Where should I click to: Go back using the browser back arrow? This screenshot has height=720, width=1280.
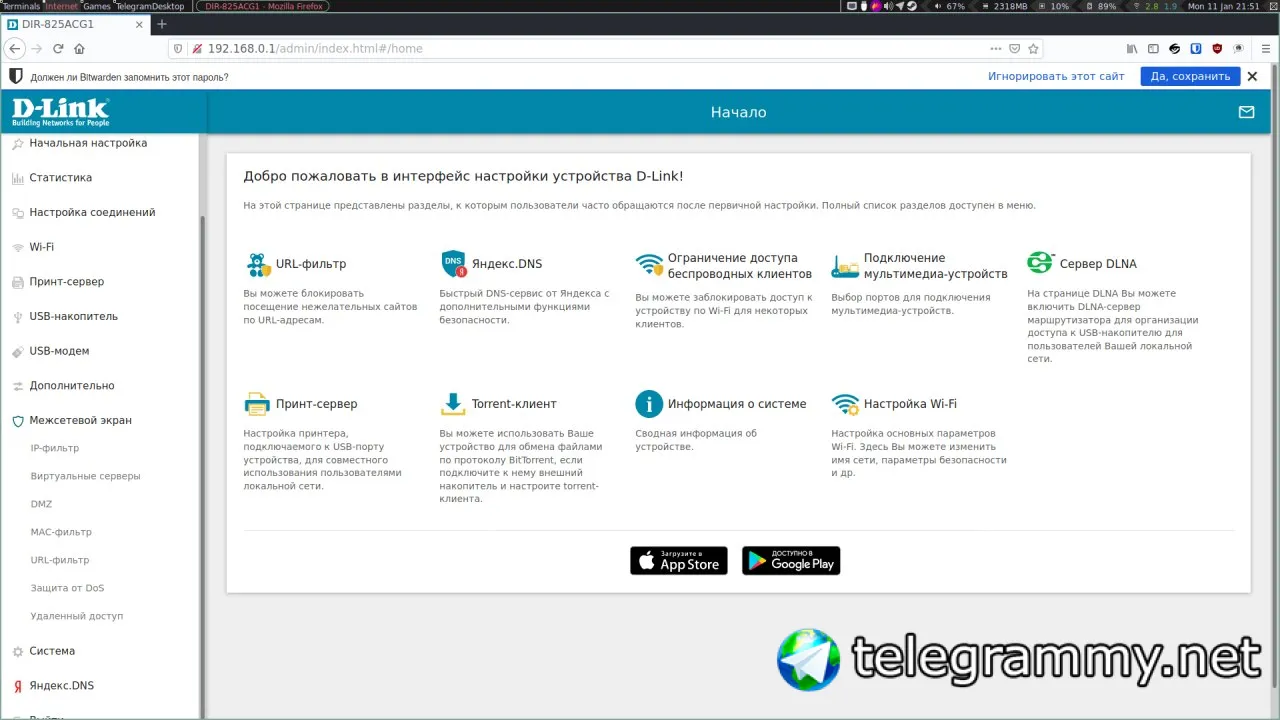click(14, 48)
